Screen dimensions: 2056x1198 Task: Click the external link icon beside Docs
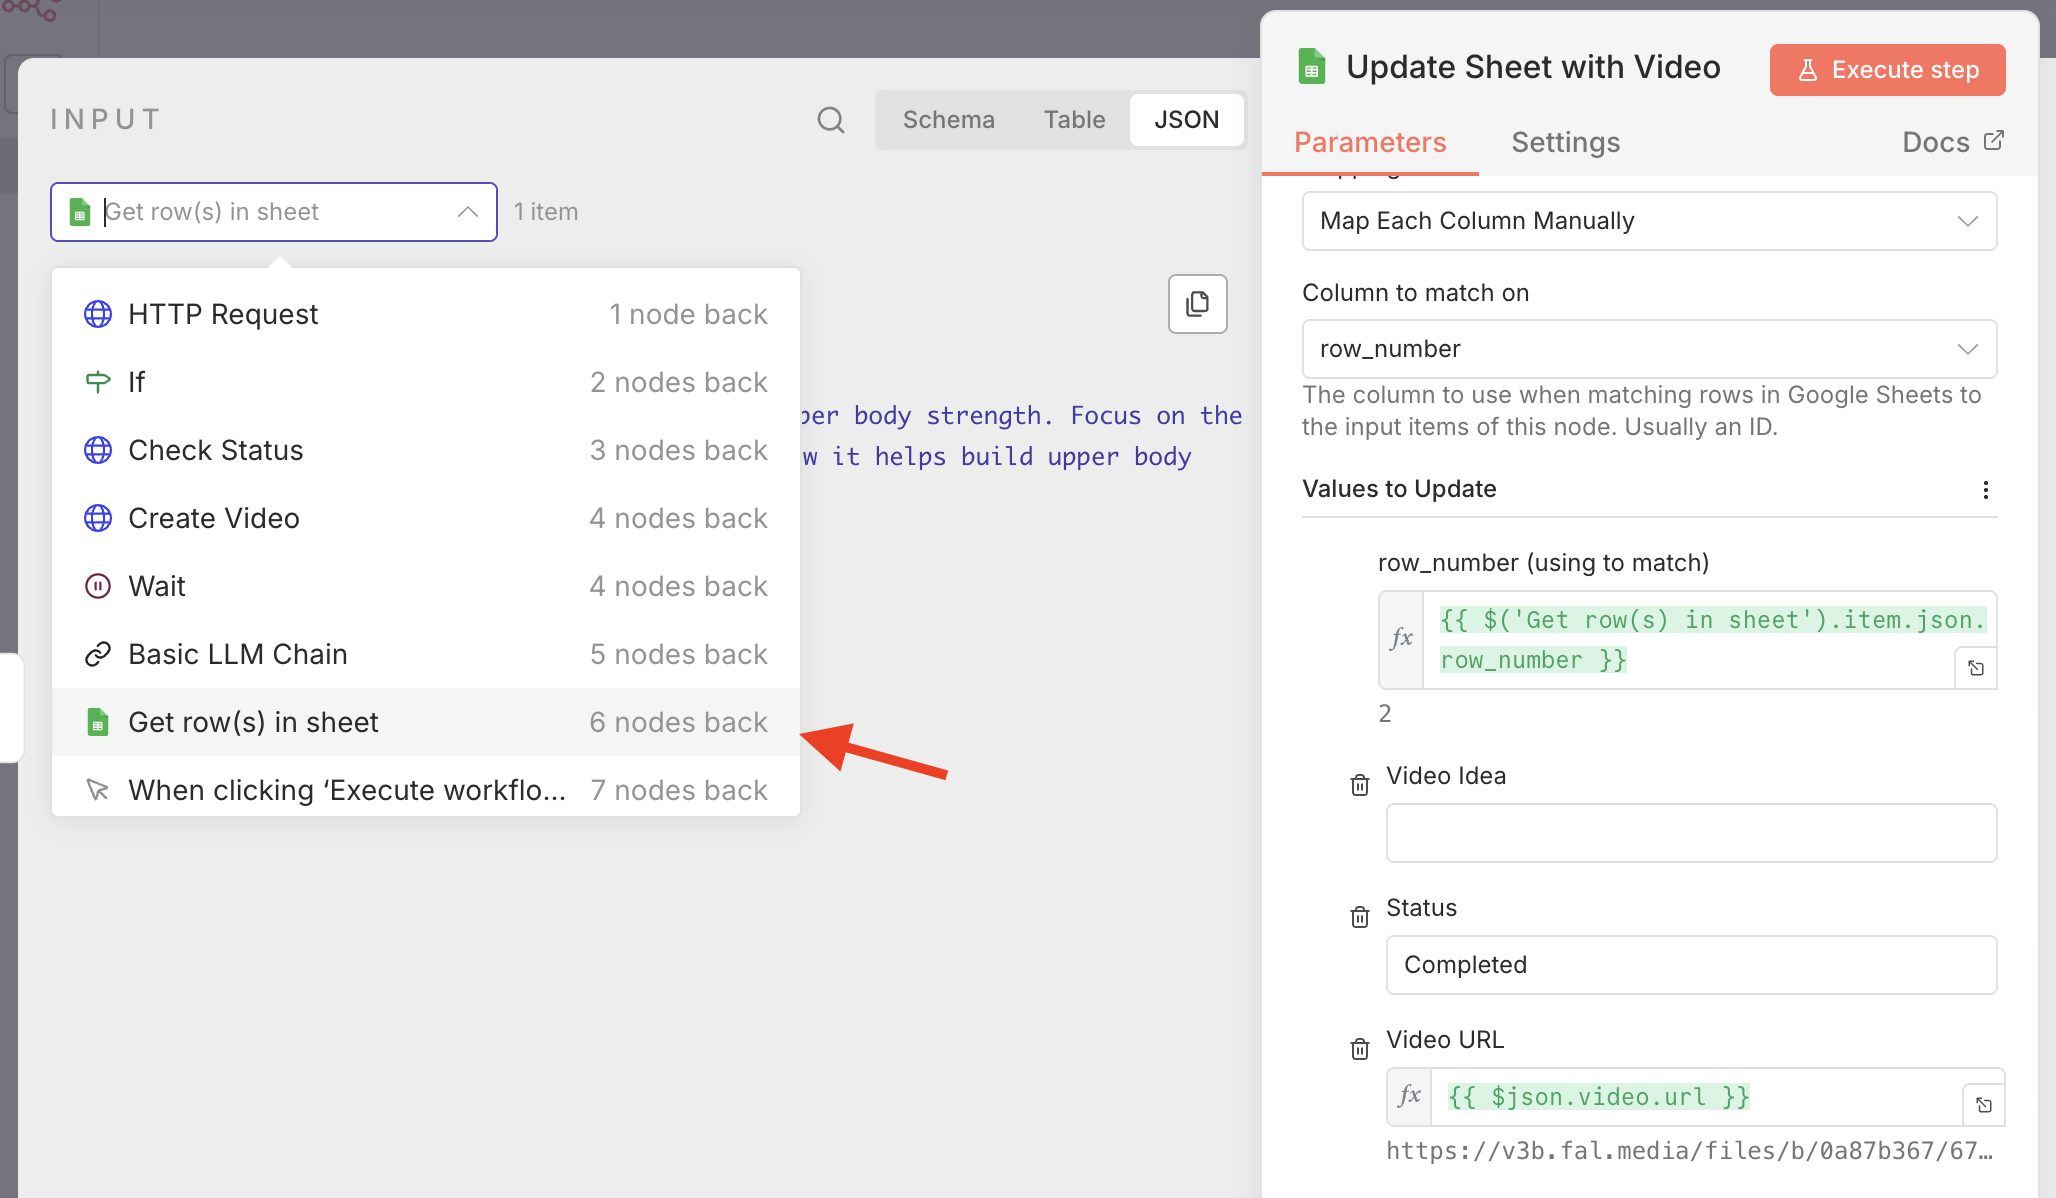click(1995, 140)
